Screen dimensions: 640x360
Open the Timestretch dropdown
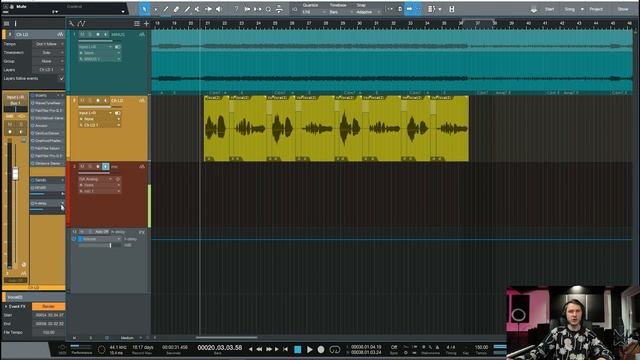(x=48, y=52)
